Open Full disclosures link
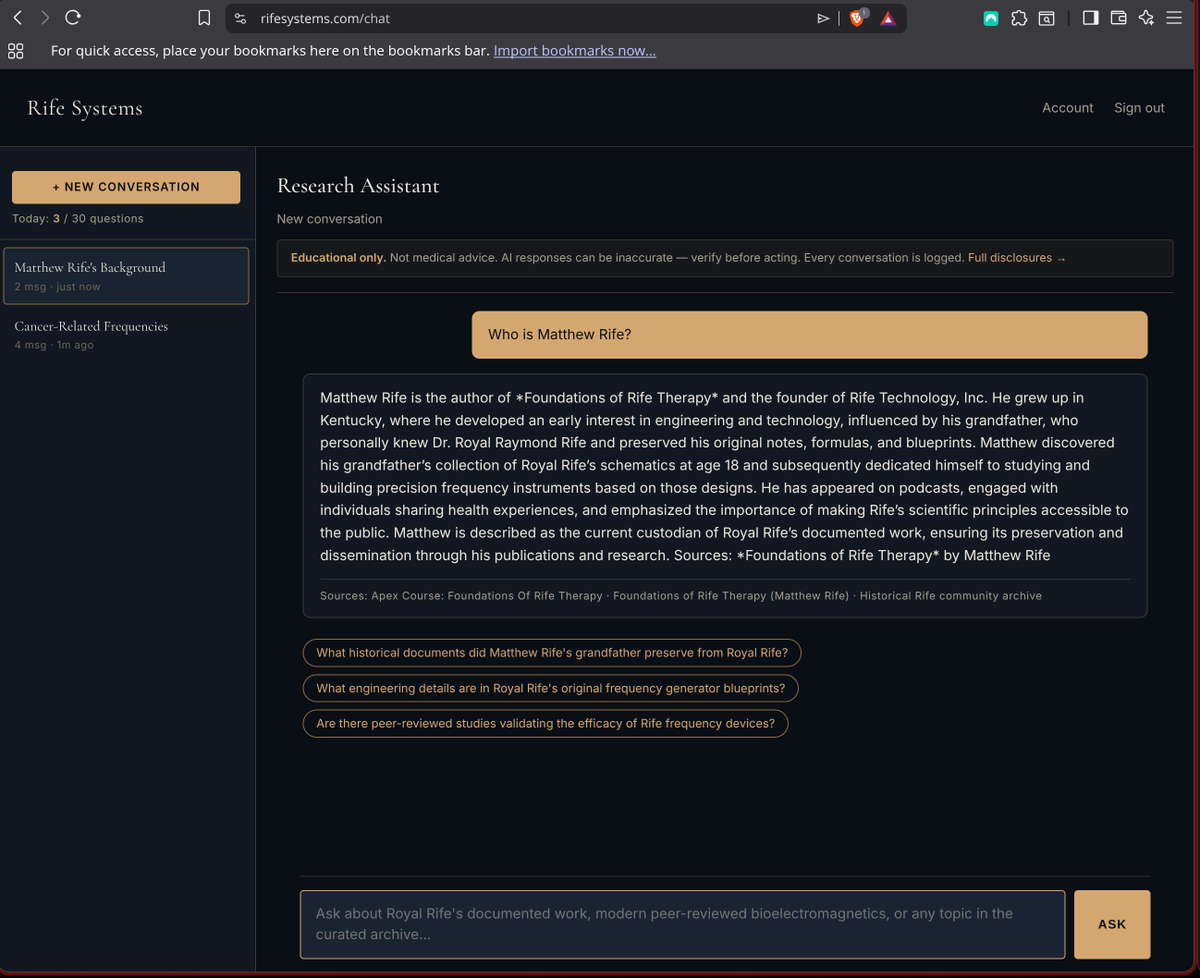The width and height of the screenshot is (1200, 978). [x=1017, y=258]
